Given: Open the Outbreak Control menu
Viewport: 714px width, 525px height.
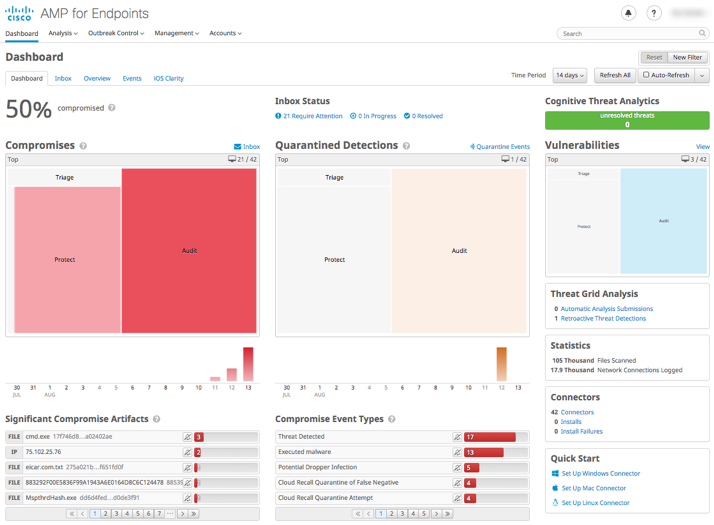Looking at the screenshot, I should click(x=116, y=33).
